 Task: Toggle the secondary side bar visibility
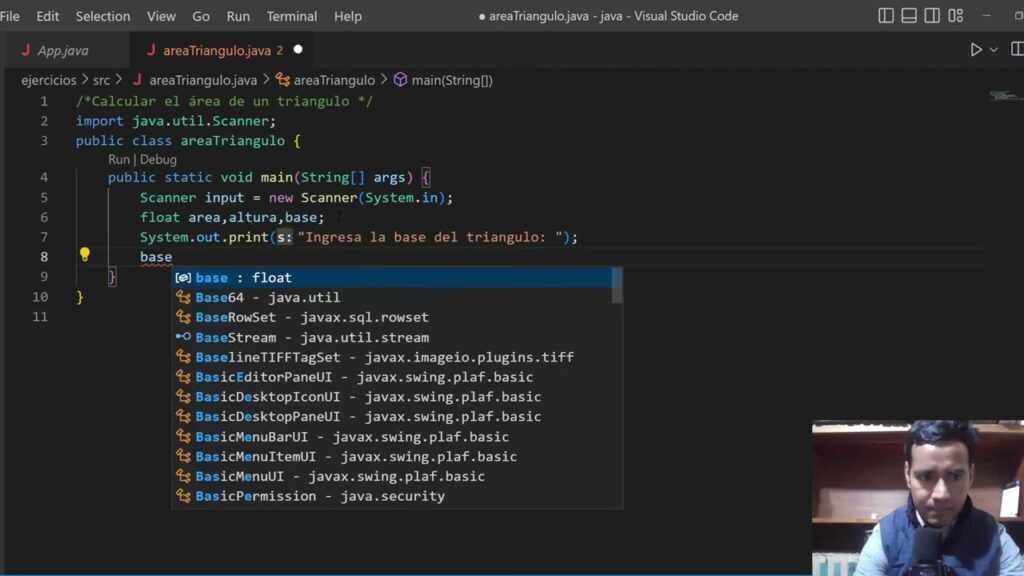click(x=934, y=16)
